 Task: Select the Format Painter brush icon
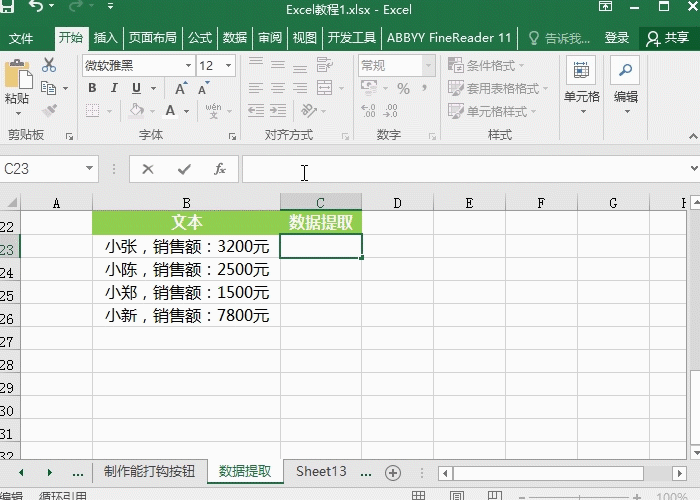click(49, 110)
